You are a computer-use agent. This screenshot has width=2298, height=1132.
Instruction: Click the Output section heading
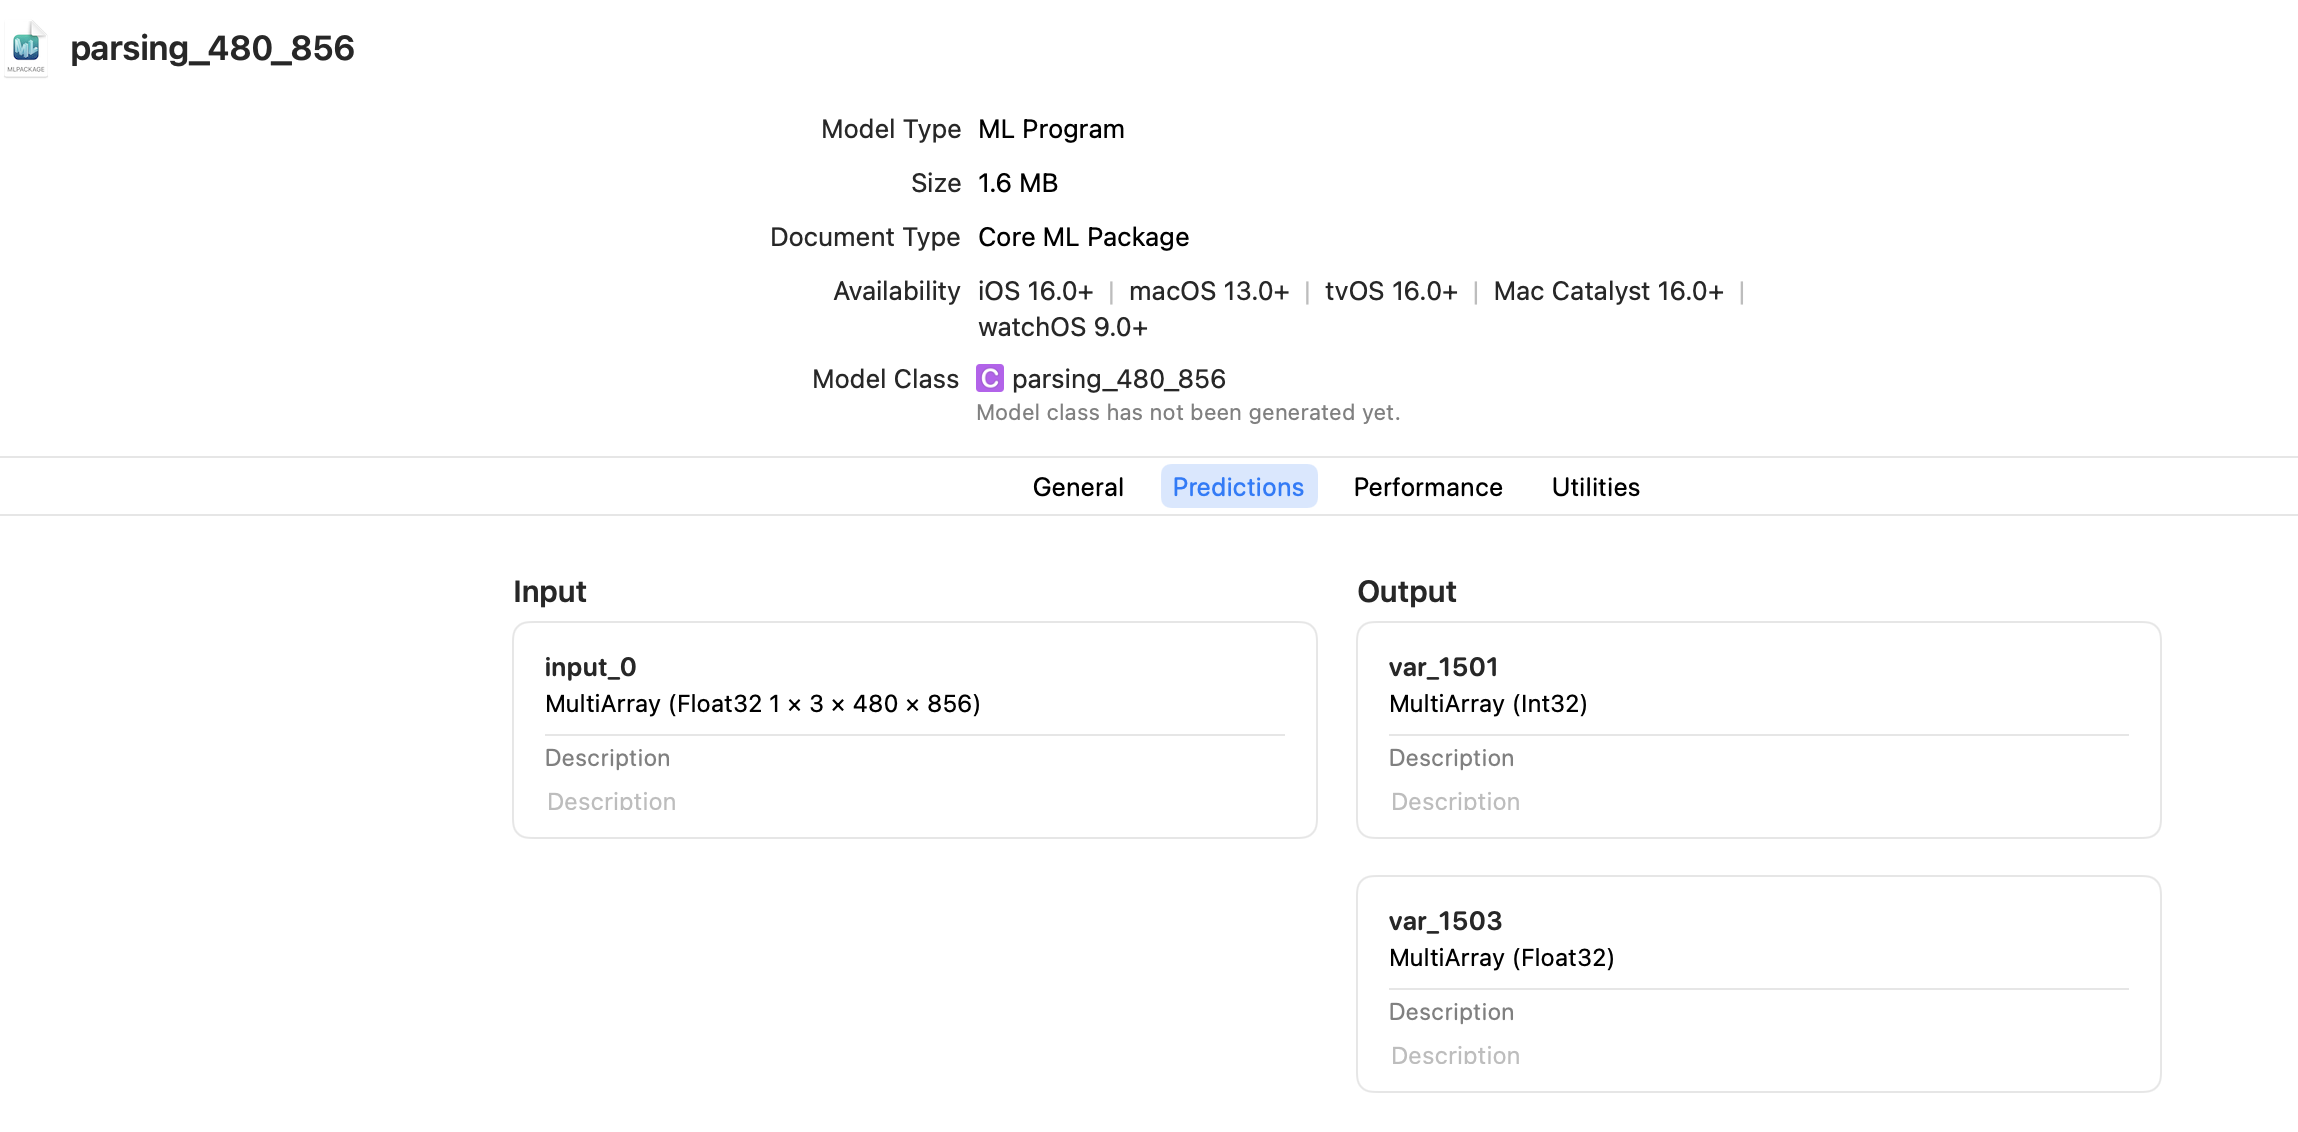1406,591
